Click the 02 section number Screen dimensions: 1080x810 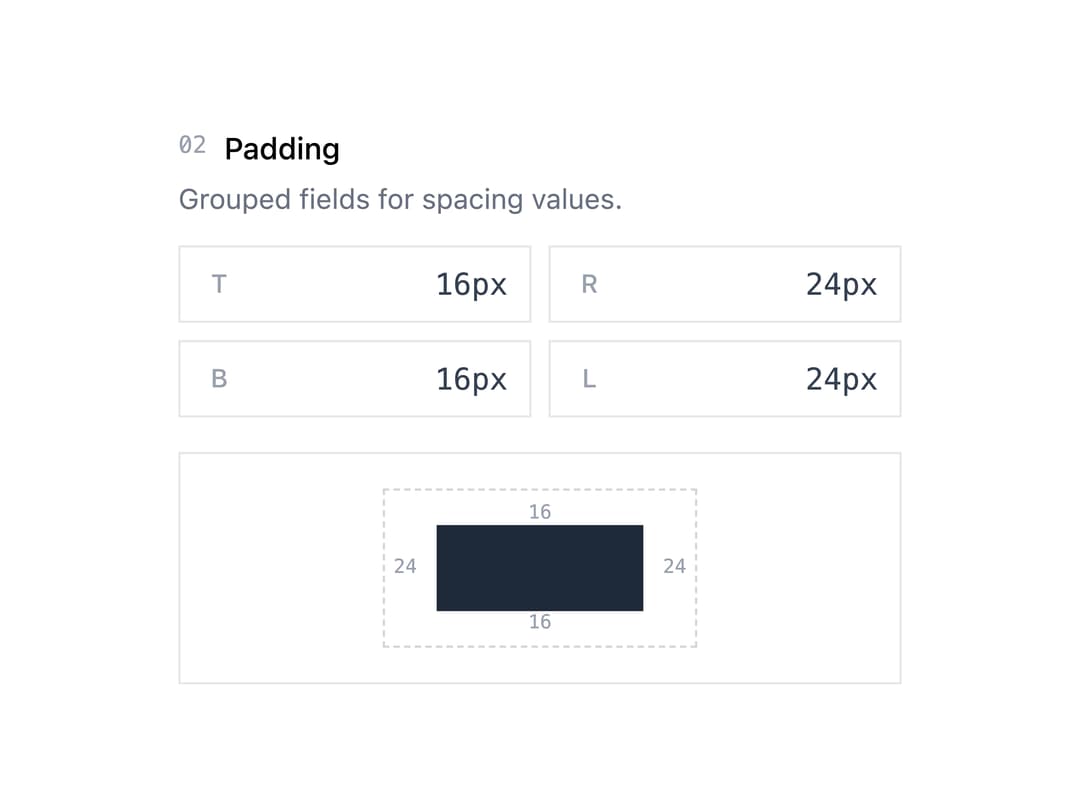point(192,145)
